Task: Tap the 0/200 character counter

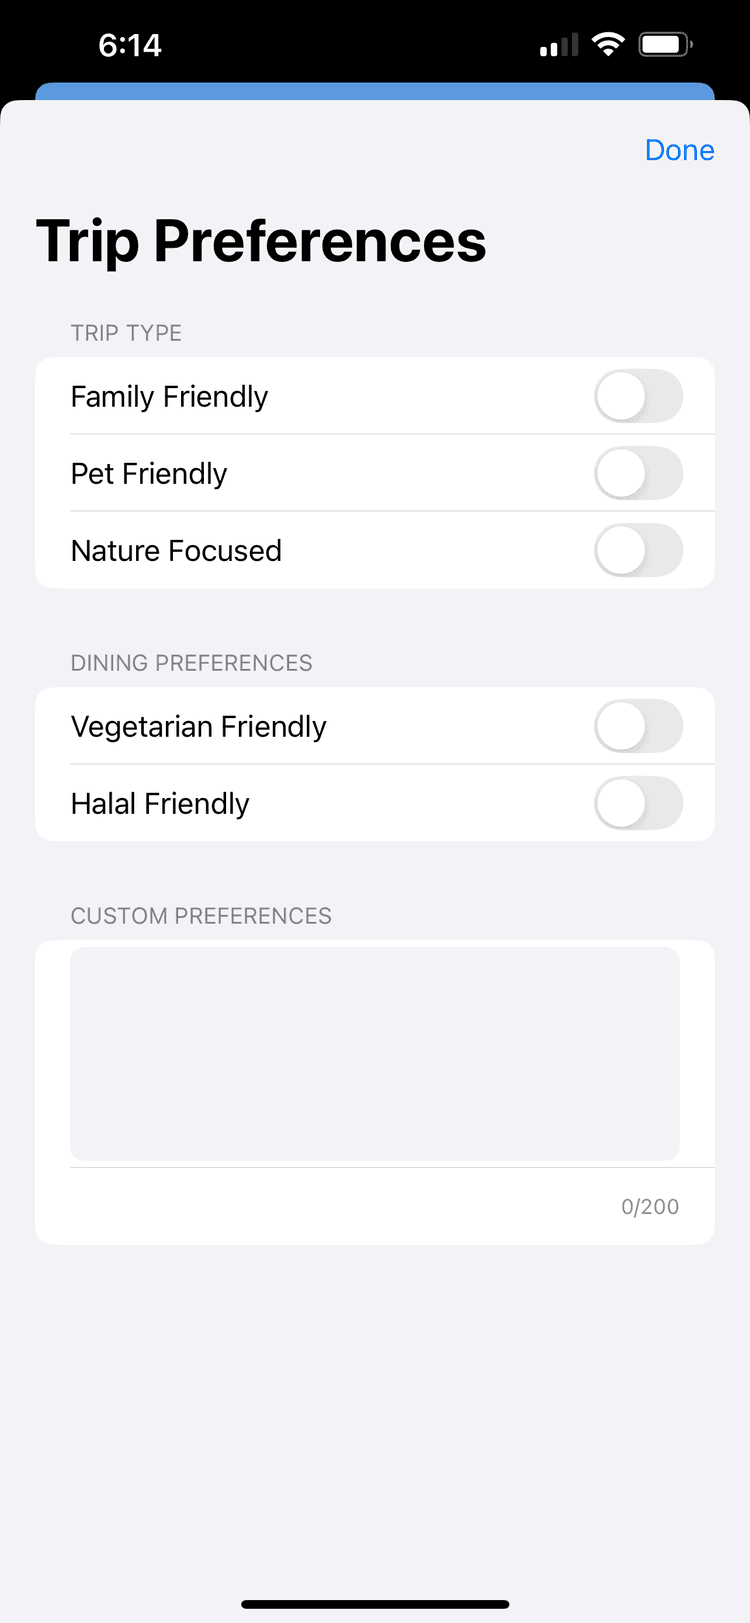Action: click(x=650, y=1207)
